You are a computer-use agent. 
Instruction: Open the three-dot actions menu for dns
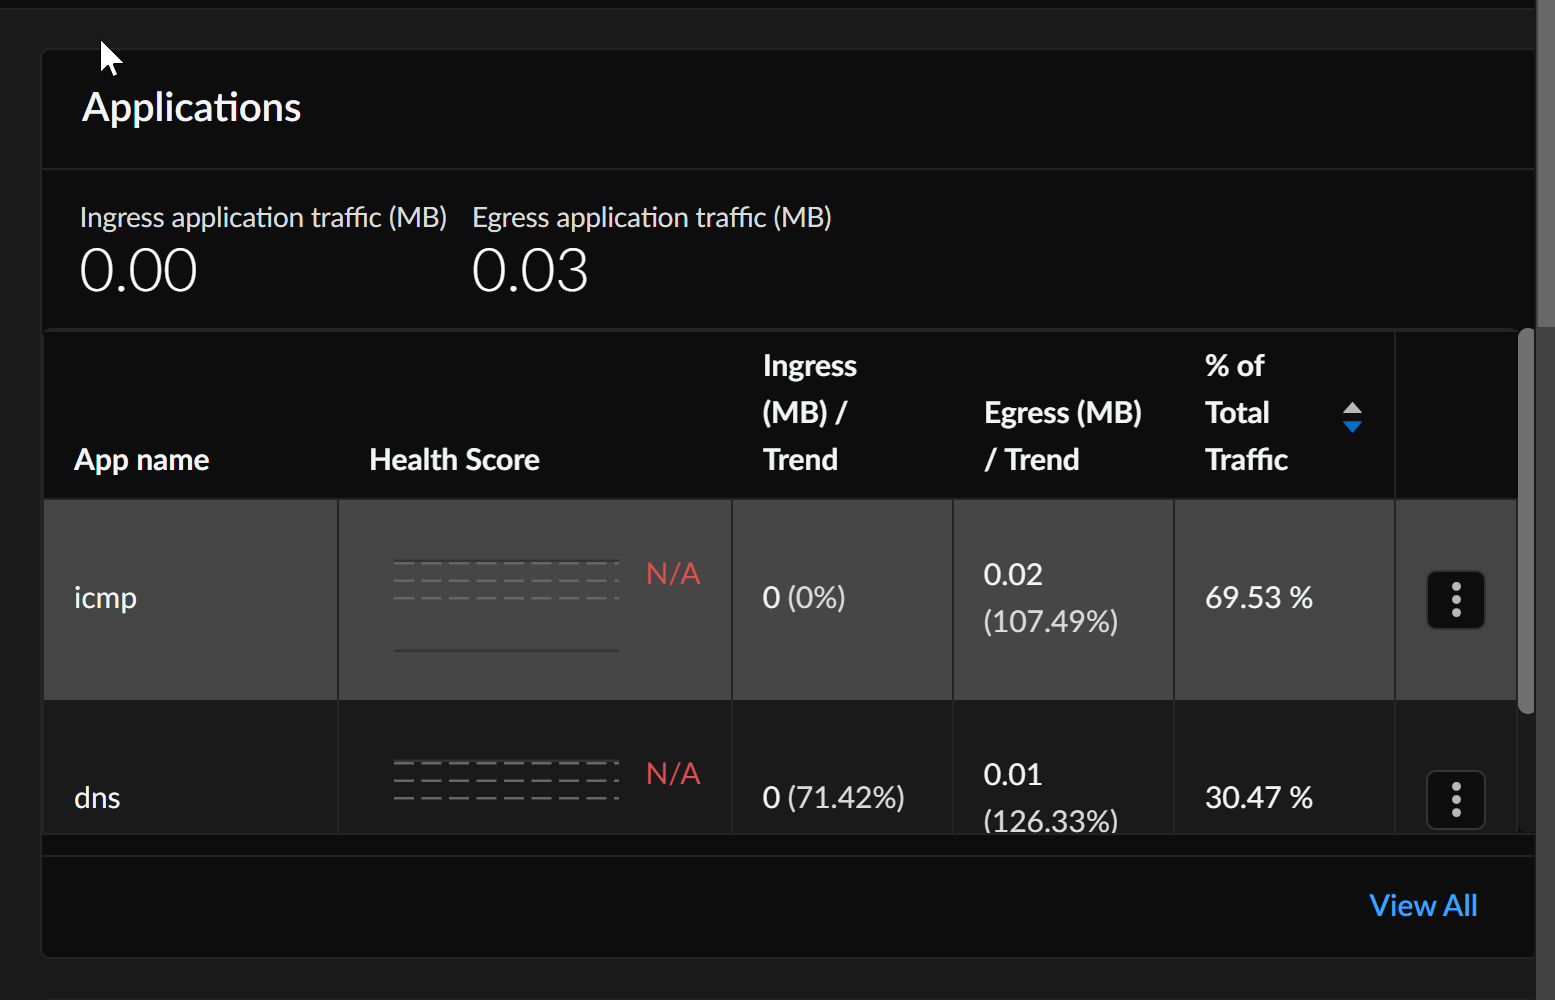click(x=1456, y=799)
